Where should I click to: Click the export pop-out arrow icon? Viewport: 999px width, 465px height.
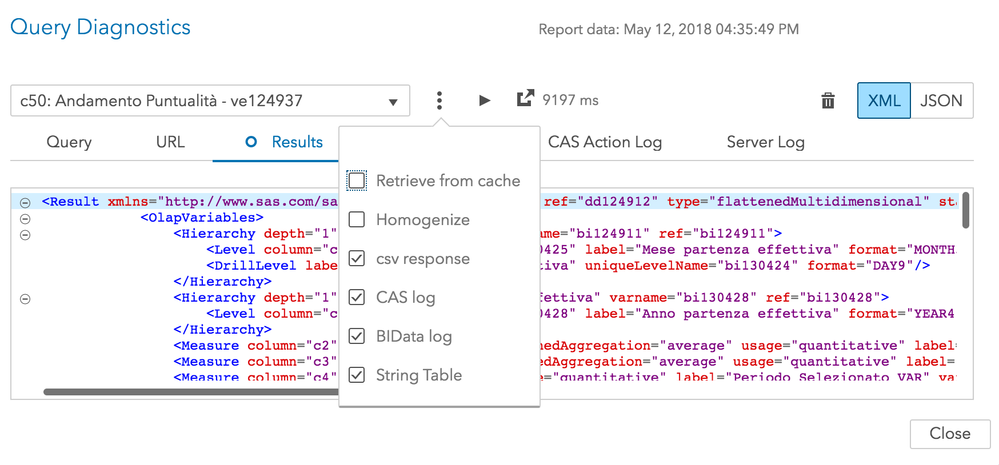pyautogui.click(x=524, y=100)
